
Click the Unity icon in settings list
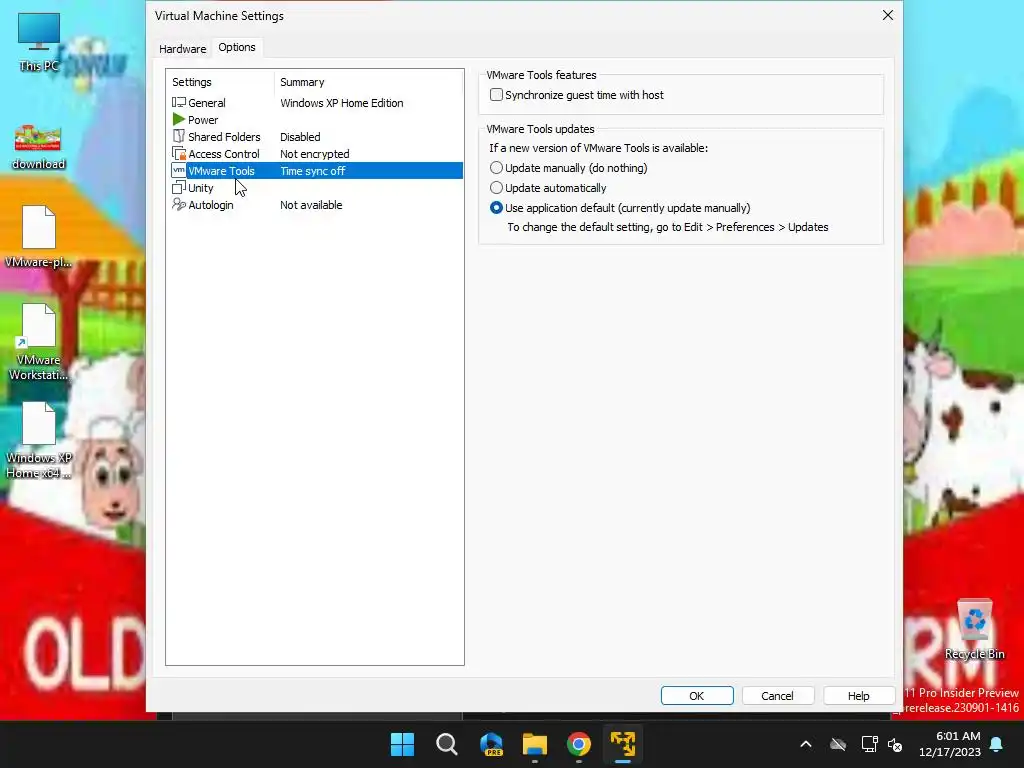coord(178,187)
